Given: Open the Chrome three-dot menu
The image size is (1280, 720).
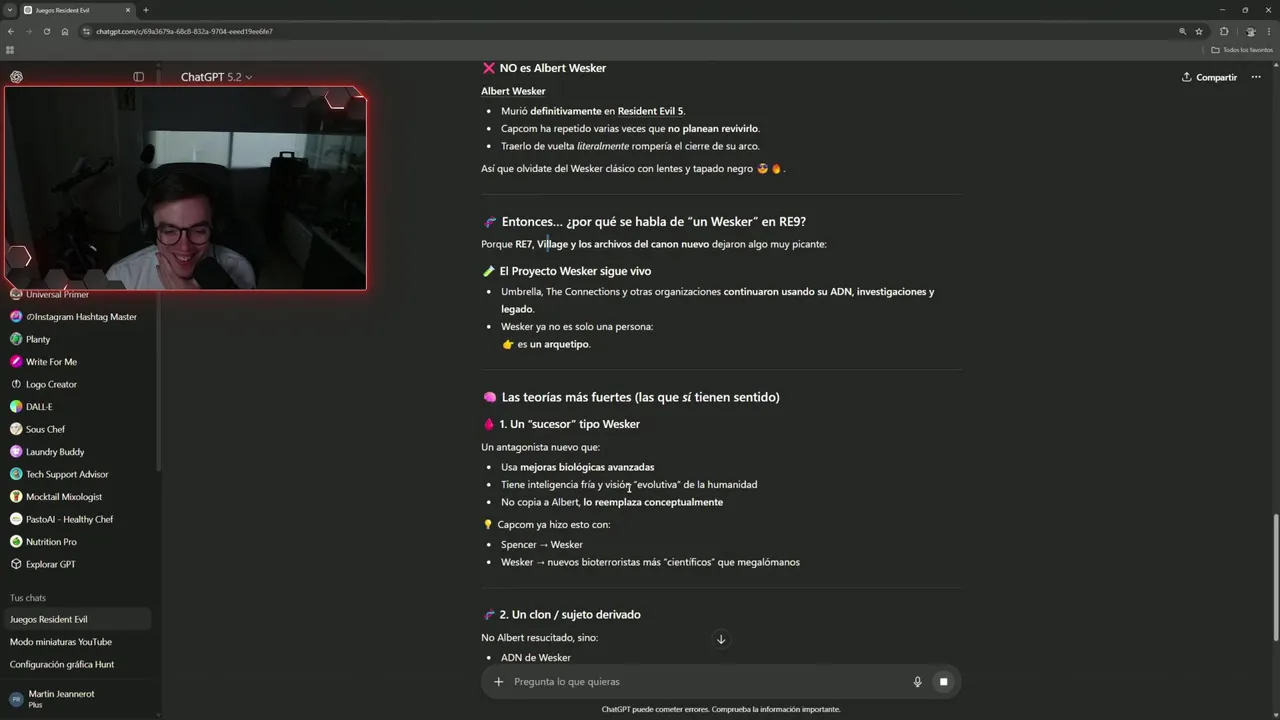Looking at the screenshot, I should 1268,31.
